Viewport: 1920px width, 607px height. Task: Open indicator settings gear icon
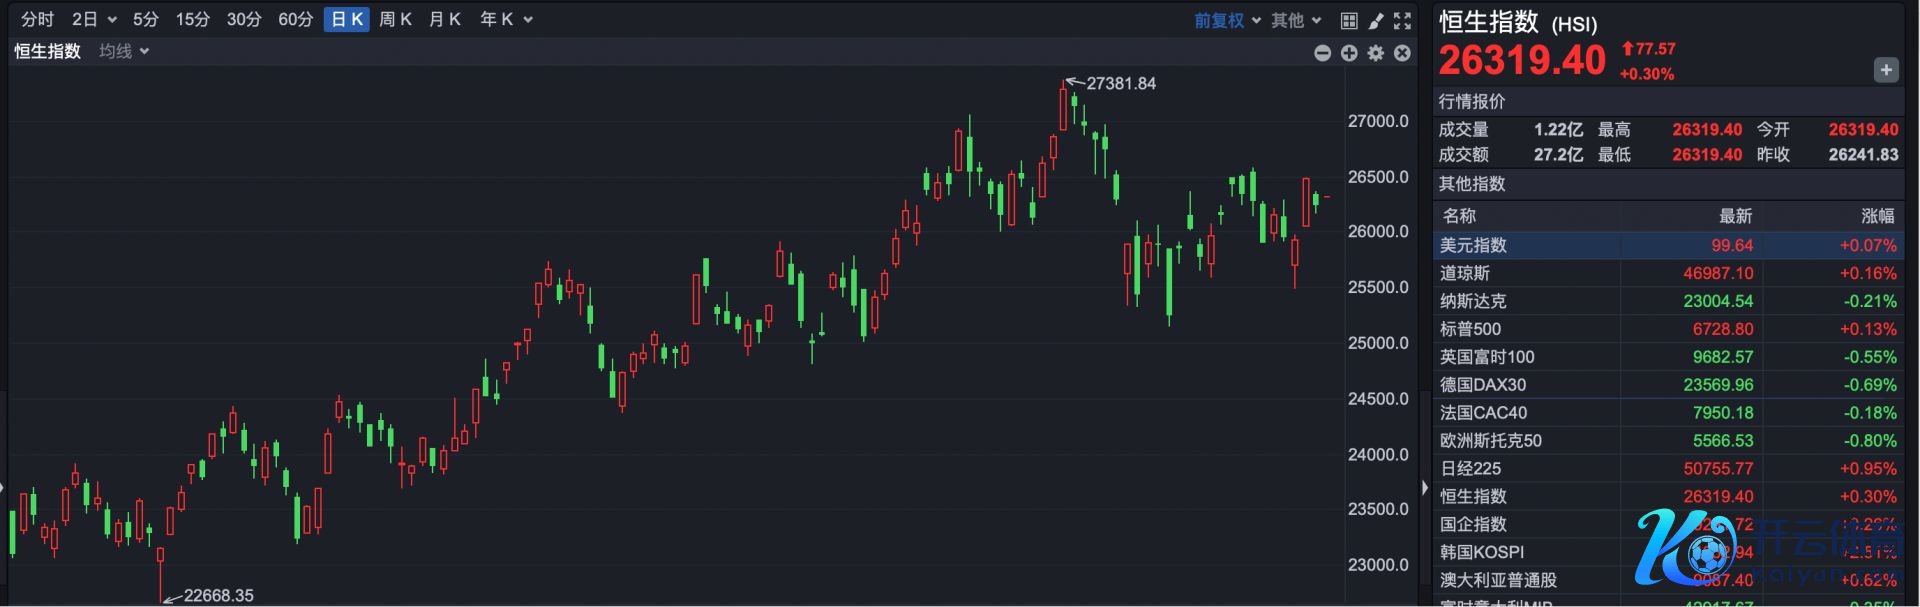coord(1376,53)
